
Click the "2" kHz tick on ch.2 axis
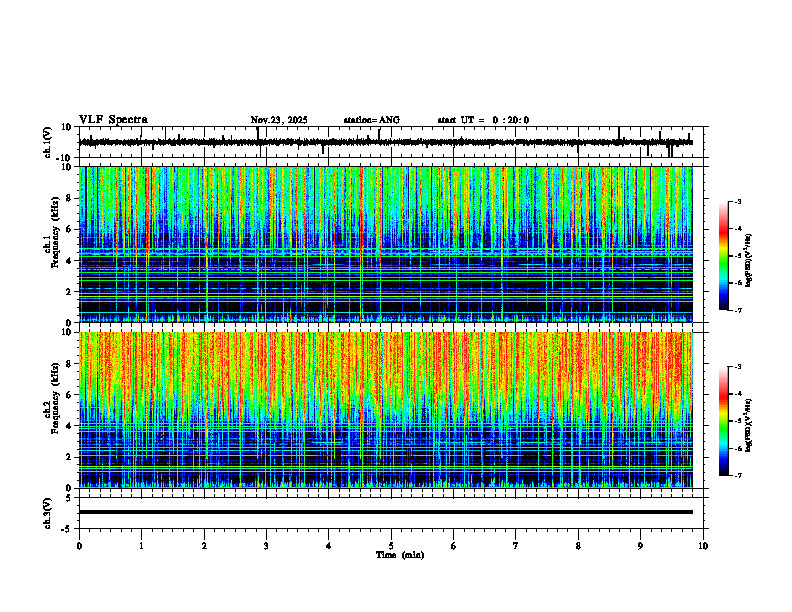[70, 457]
